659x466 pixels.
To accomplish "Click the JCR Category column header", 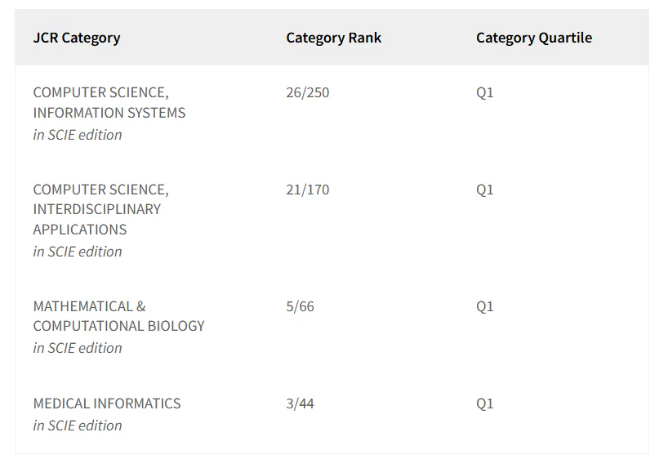I will [76, 38].
